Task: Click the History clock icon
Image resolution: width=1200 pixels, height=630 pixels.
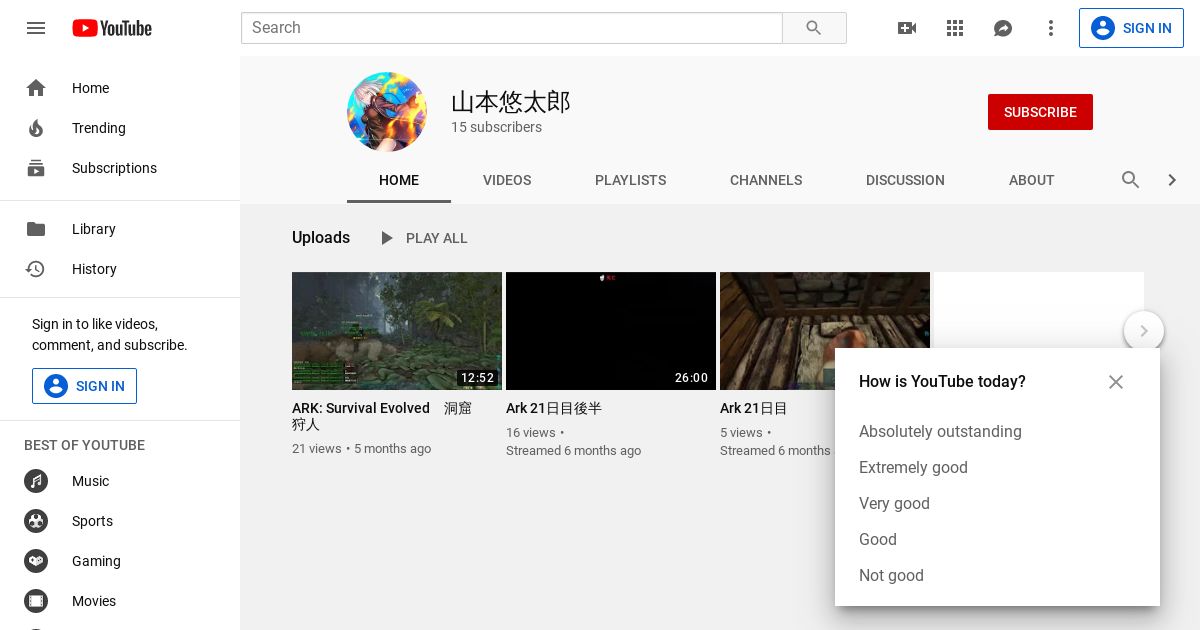Action: click(x=36, y=269)
